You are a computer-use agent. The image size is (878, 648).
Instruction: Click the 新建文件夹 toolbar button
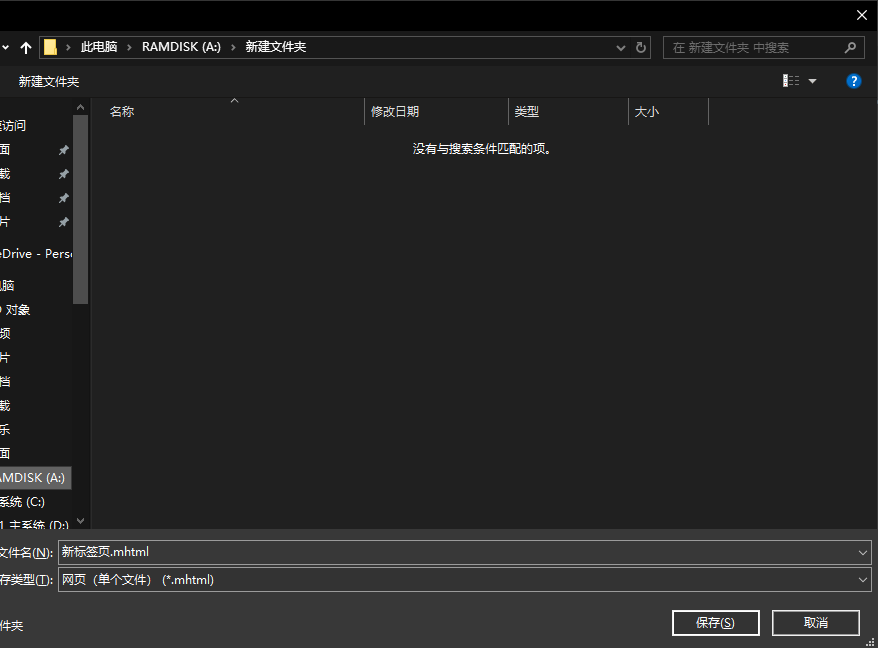point(48,81)
